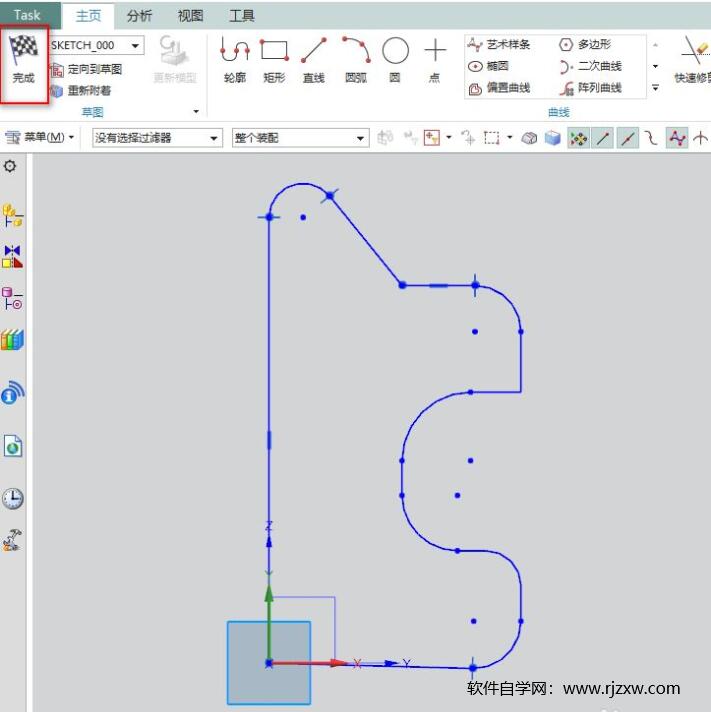Choose 阵列曲线 pattern curve tool
711x712 pixels.
pyautogui.click(x=590, y=88)
